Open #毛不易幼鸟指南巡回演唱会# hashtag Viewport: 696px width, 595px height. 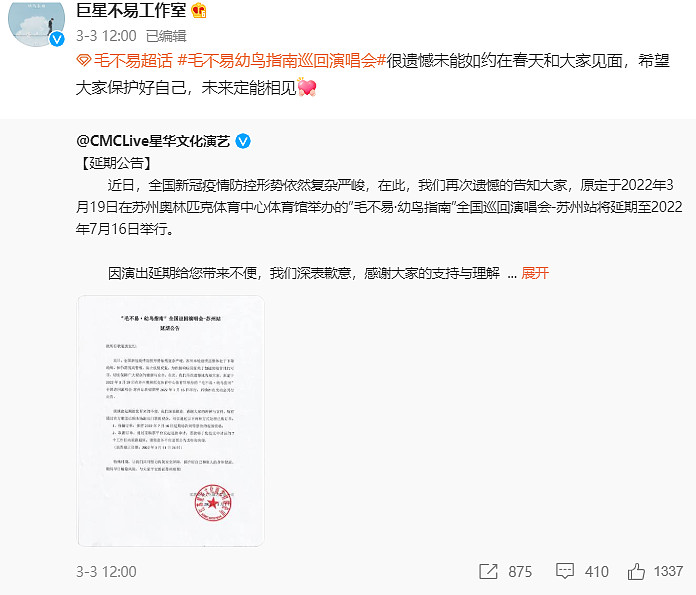point(282,60)
